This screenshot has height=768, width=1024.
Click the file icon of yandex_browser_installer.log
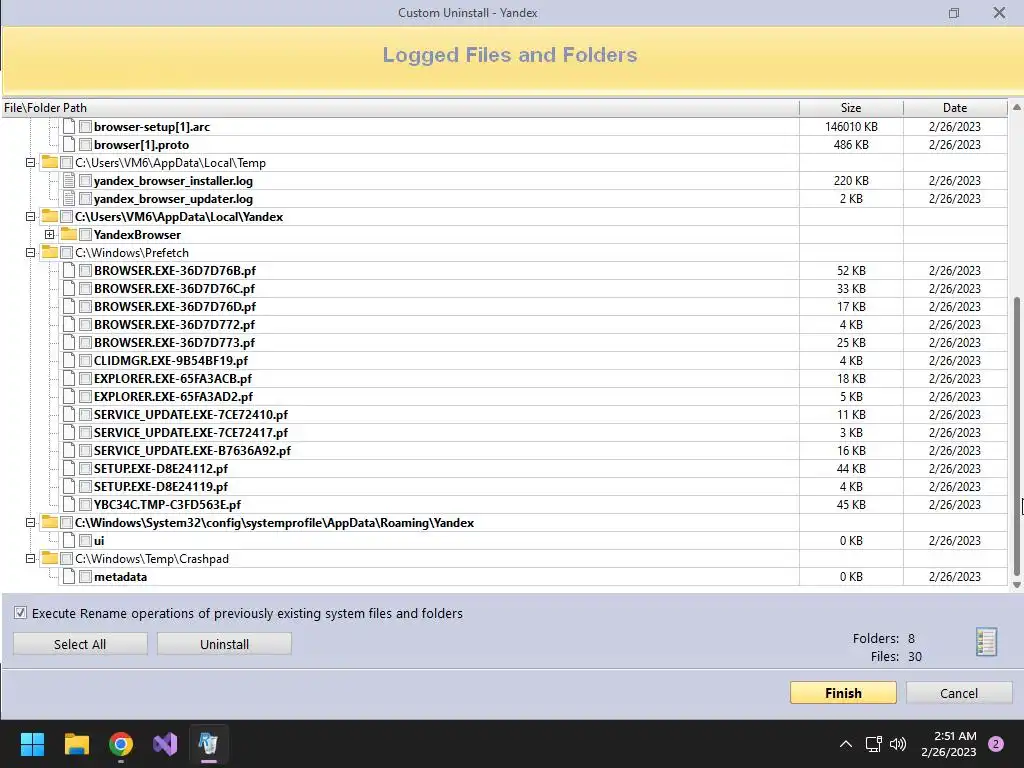pyautogui.click(x=69, y=181)
